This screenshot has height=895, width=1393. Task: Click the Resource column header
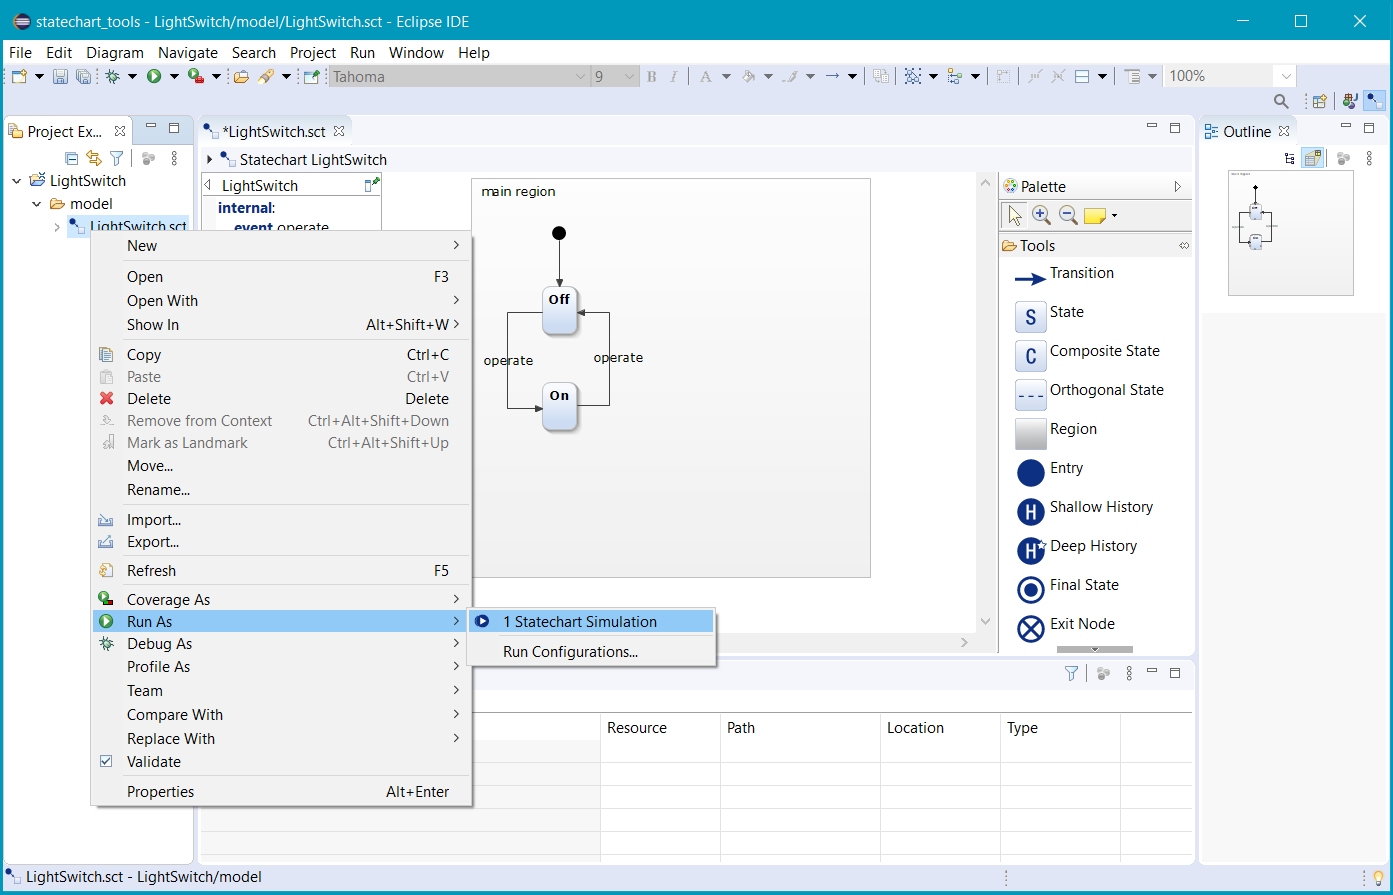(x=660, y=728)
